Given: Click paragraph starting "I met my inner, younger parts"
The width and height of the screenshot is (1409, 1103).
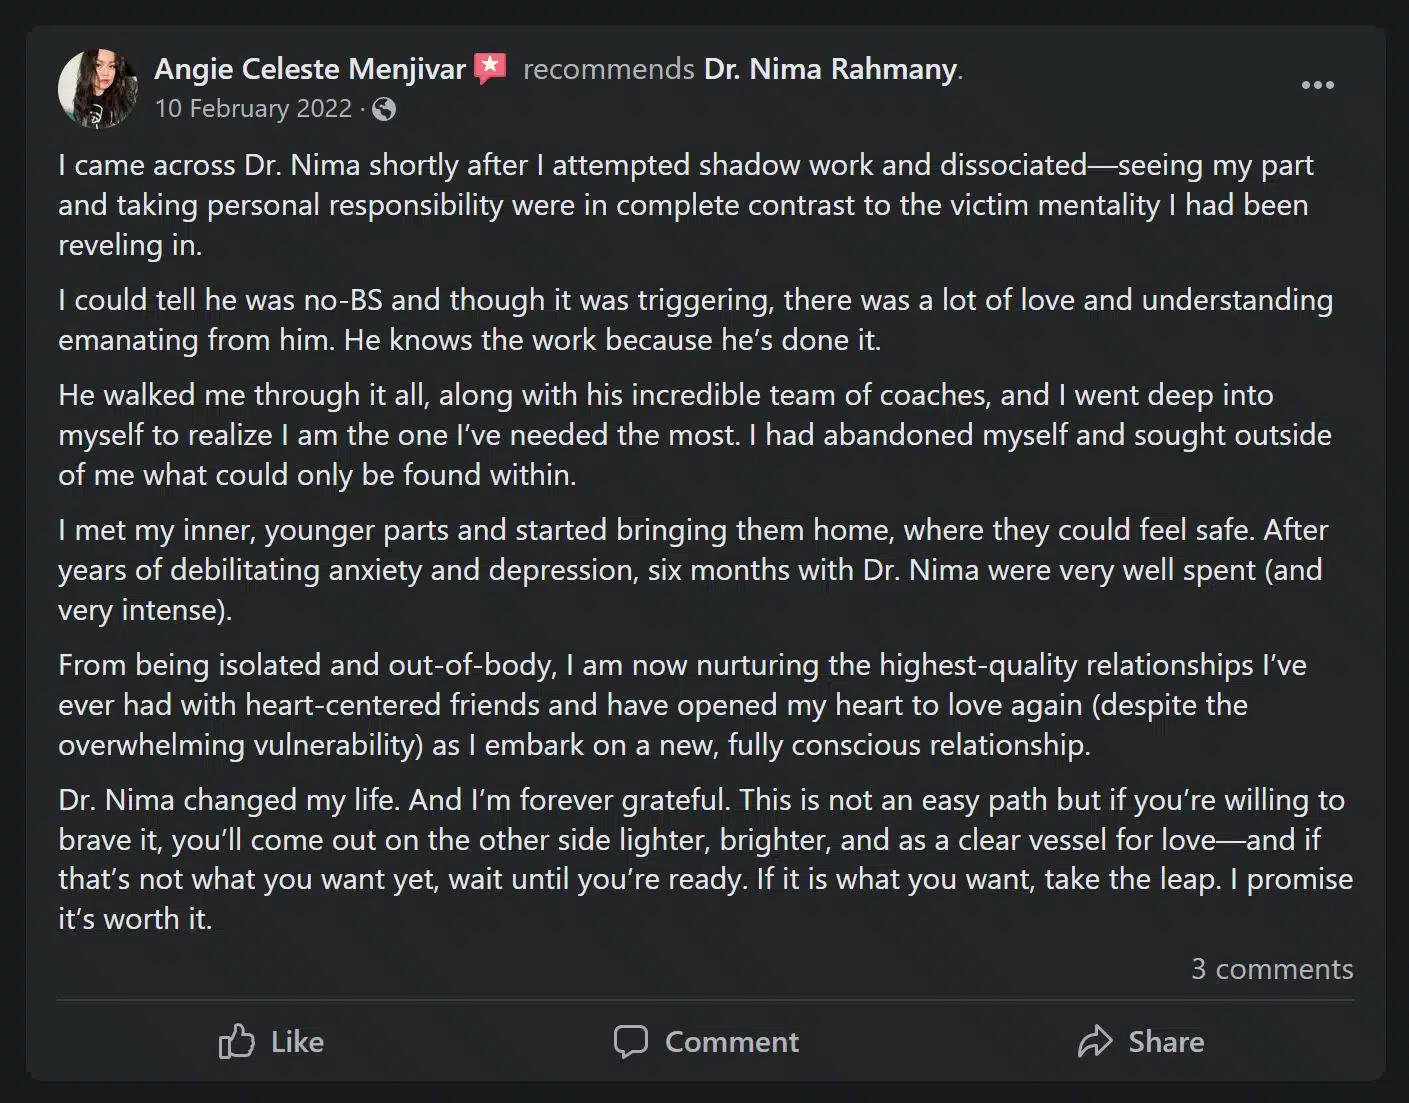Looking at the screenshot, I should click(692, 570).
